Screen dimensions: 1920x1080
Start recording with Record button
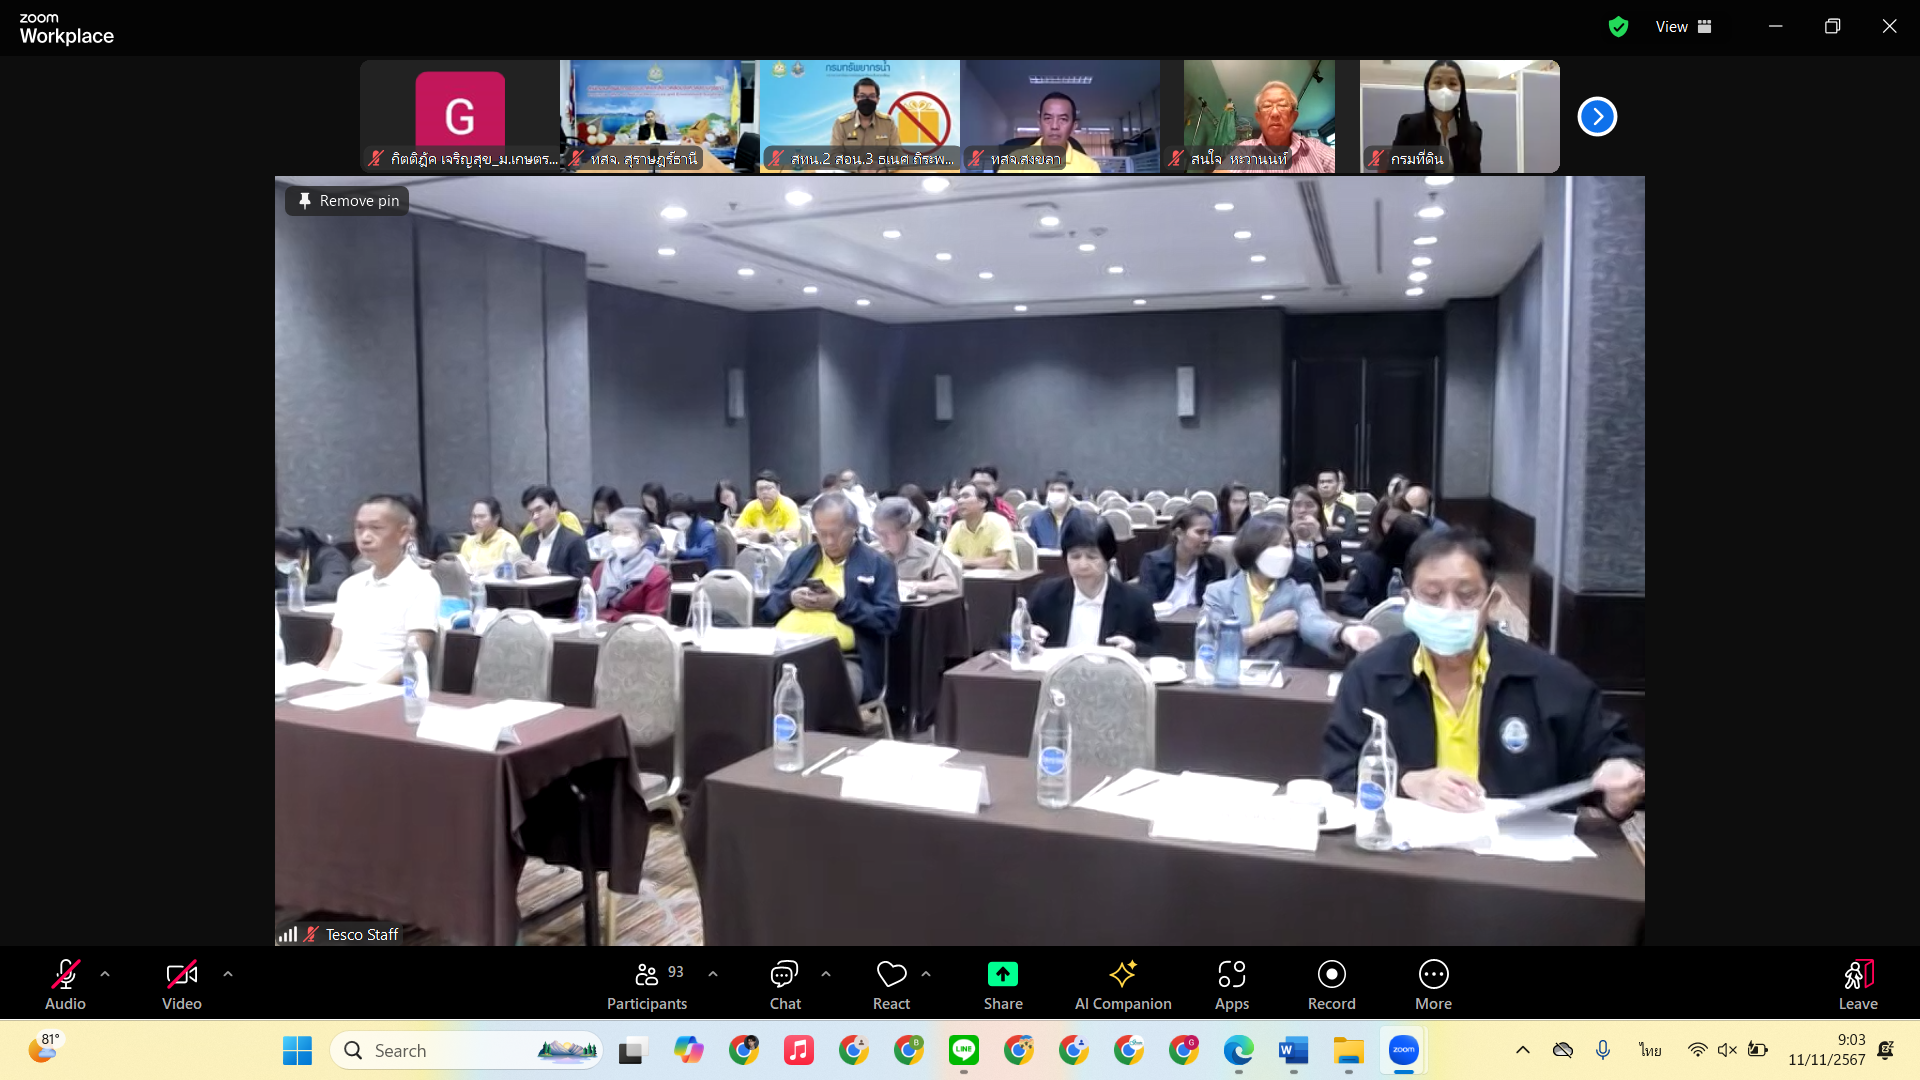1331,985
